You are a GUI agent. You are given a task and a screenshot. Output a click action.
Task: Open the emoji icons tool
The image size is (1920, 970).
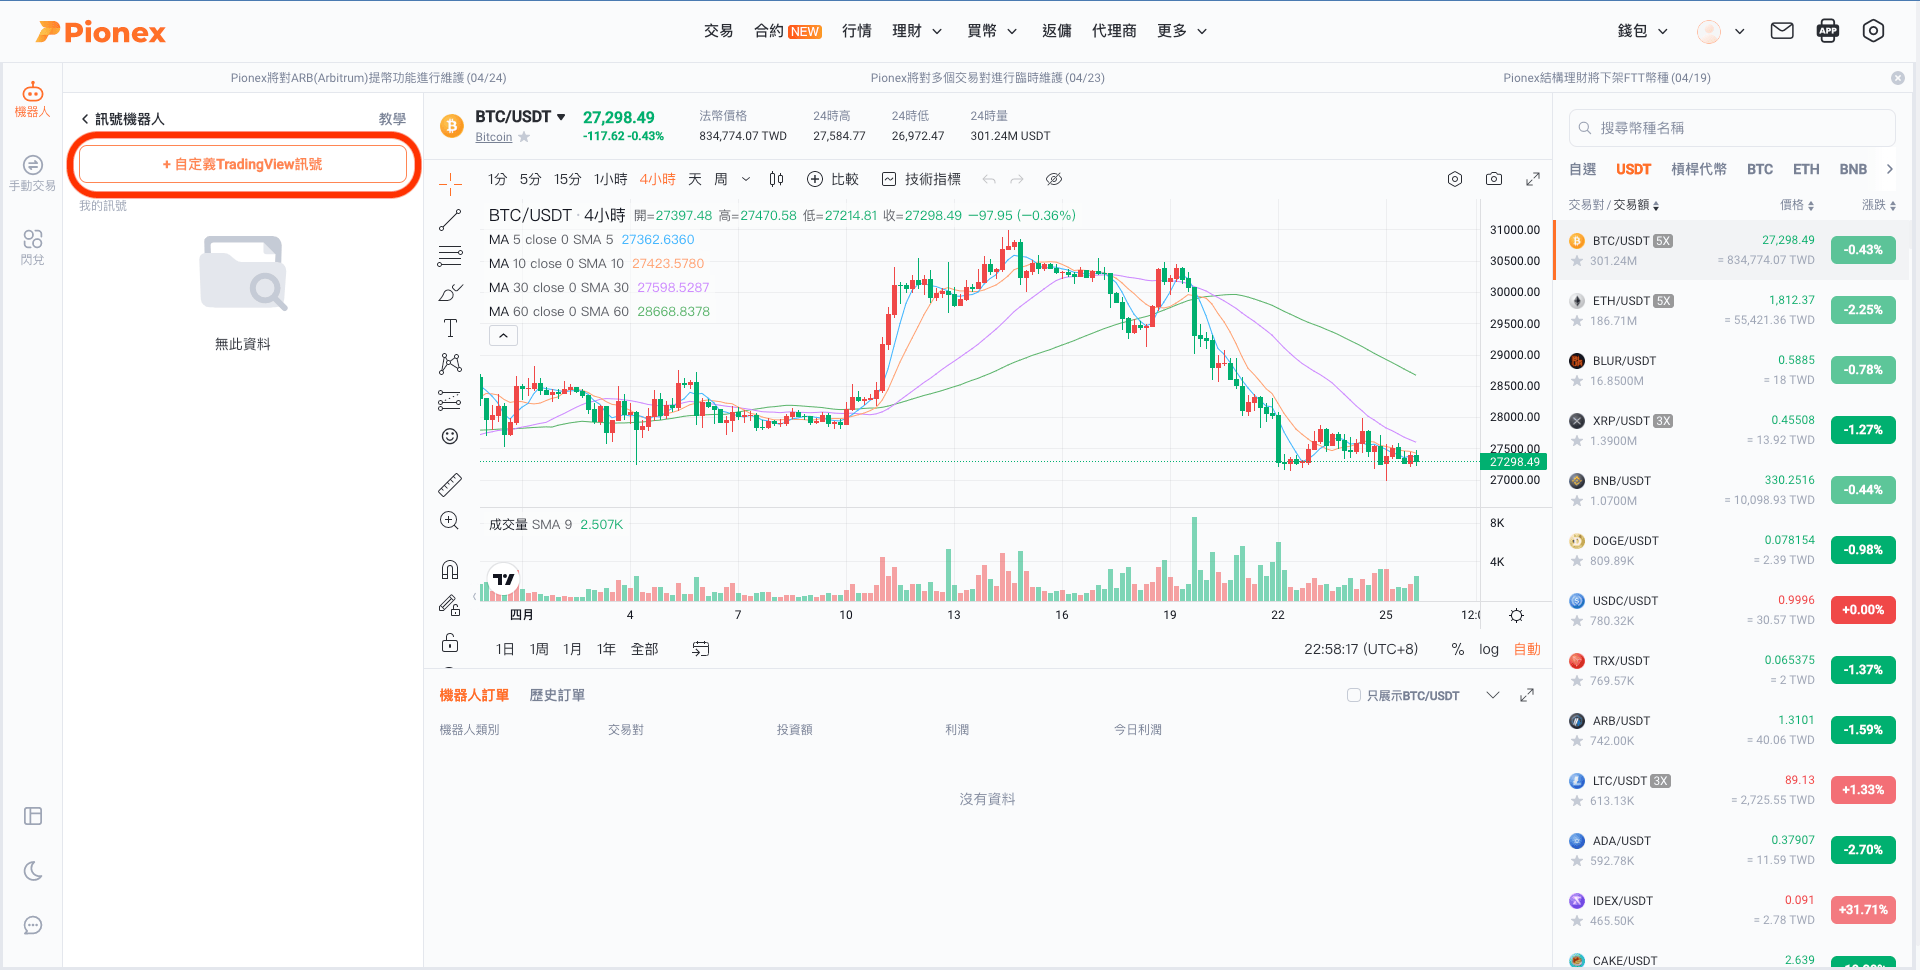pos(450,436)
